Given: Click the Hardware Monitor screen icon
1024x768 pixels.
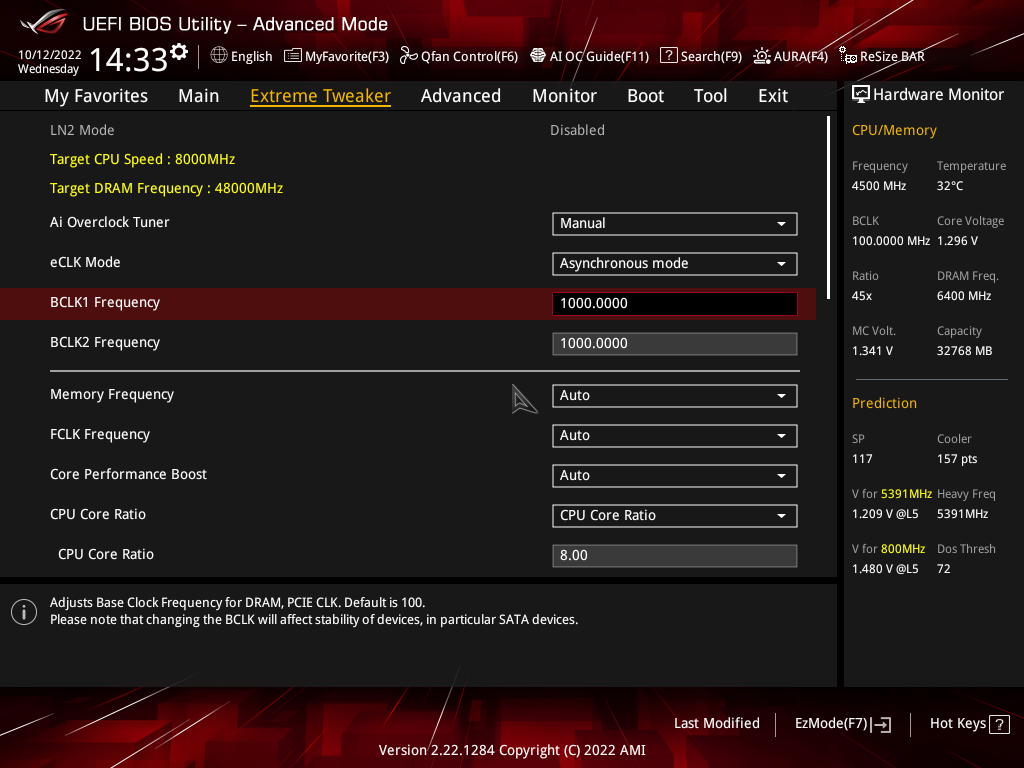Looking at the screenshot, I should [861, 95].
